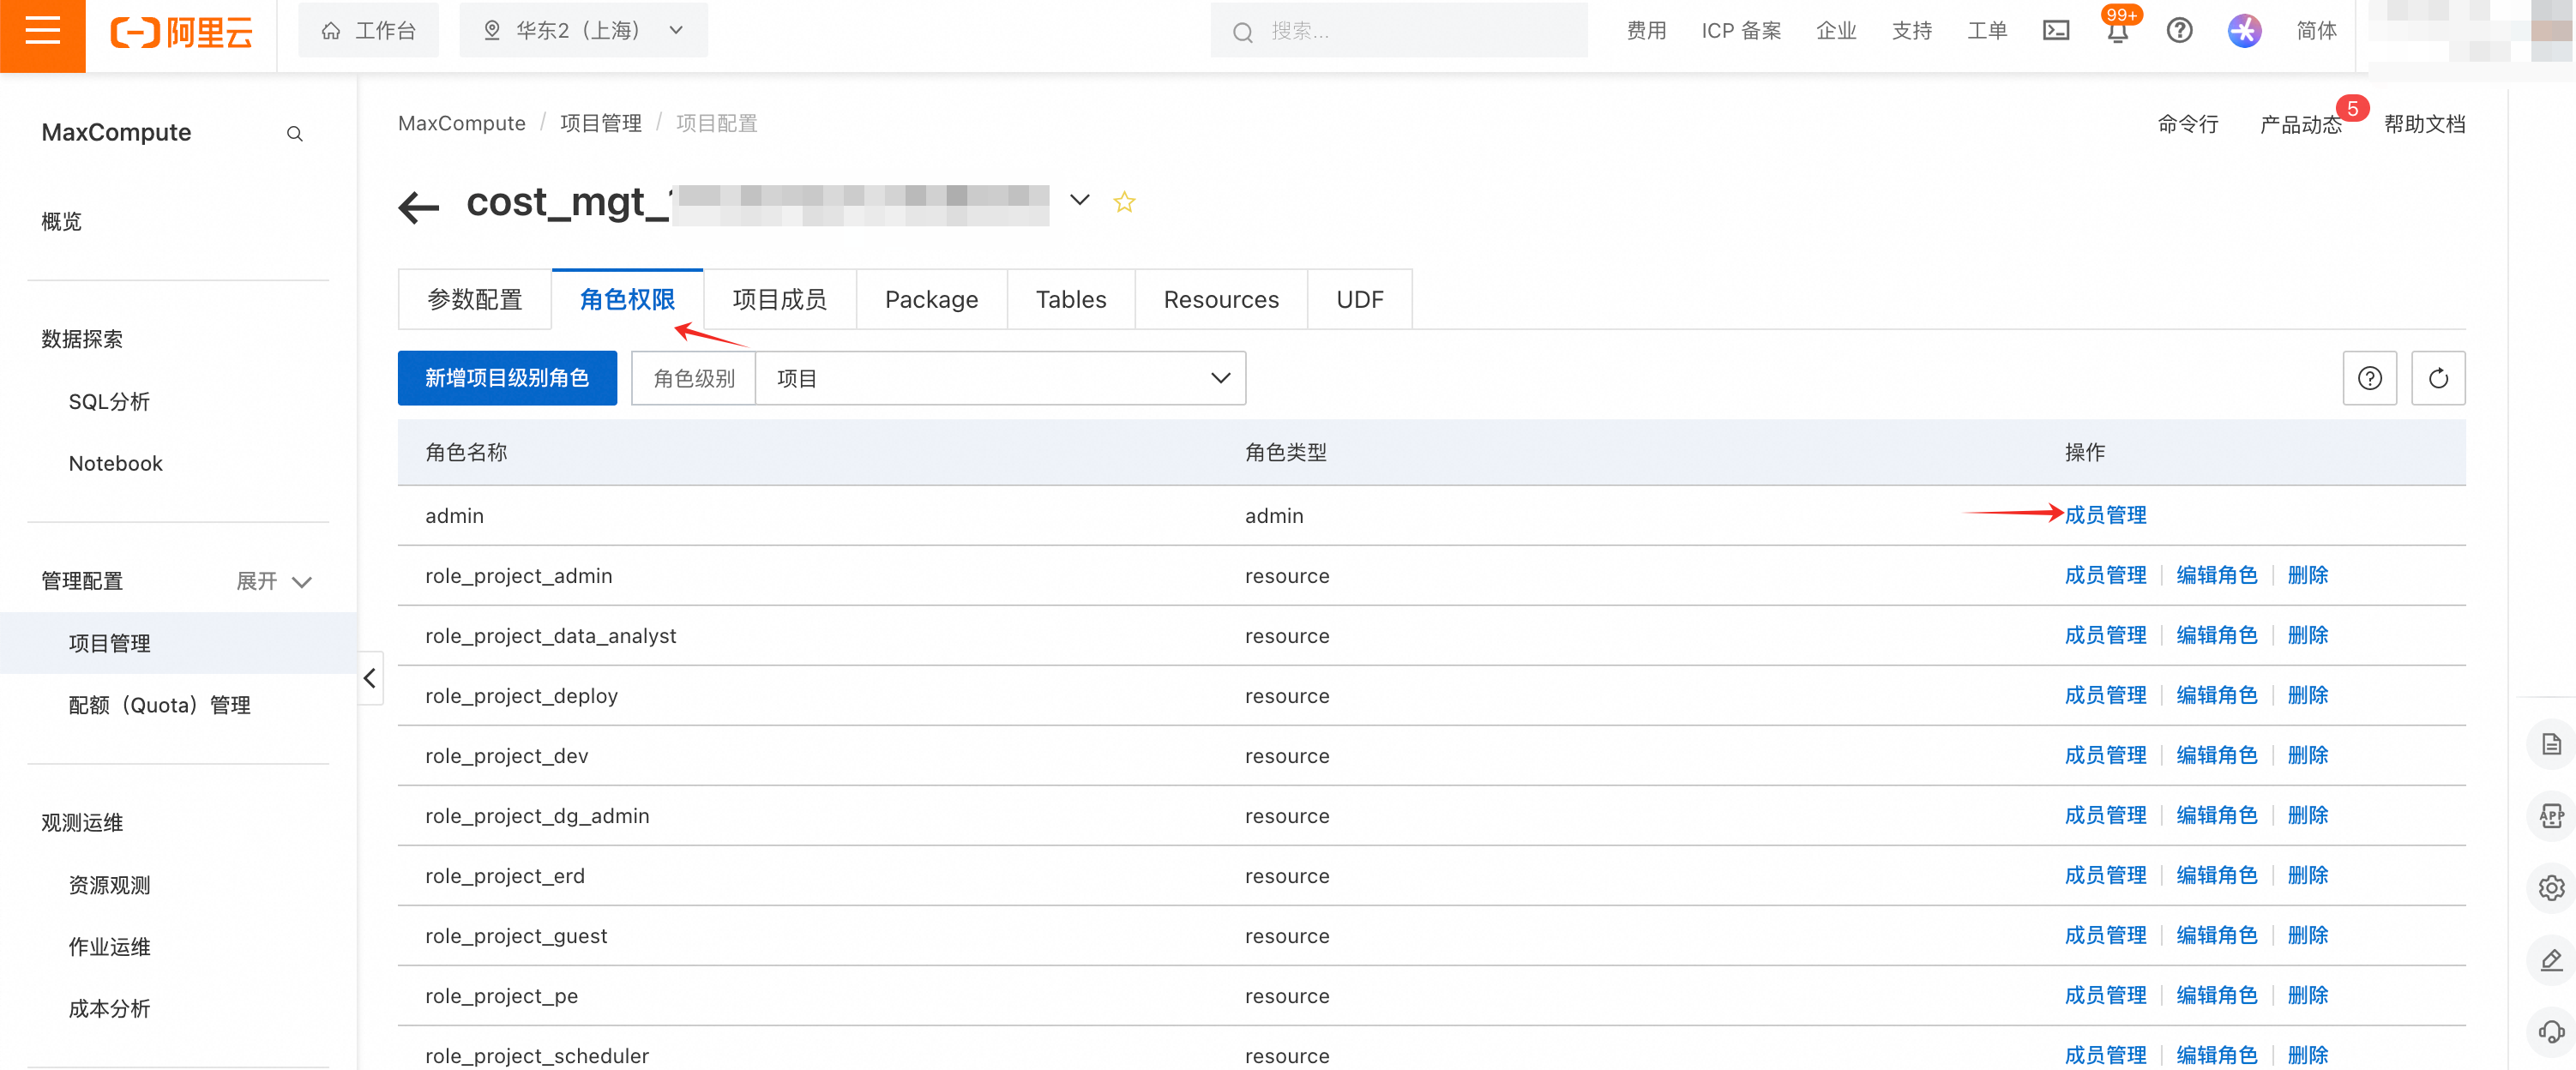
Task: Click the settings gear on right rail
Action: coord(2551,888)
